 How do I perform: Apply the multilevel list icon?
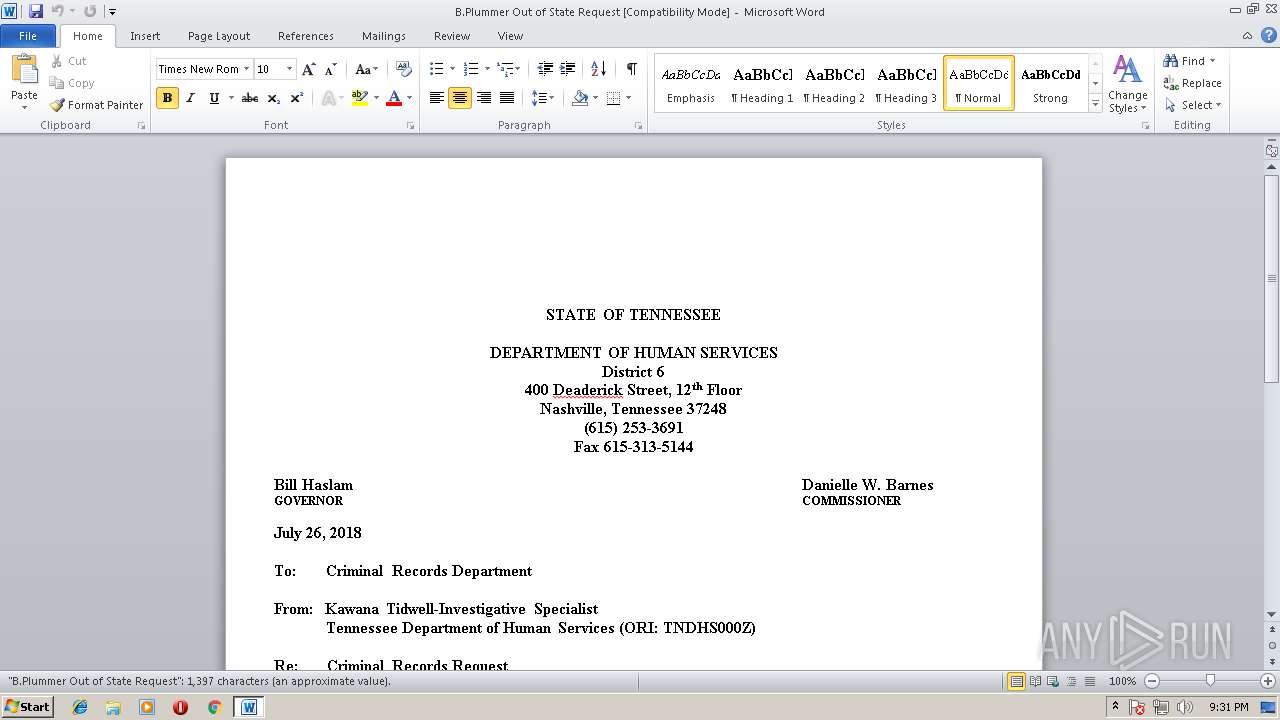505,69
